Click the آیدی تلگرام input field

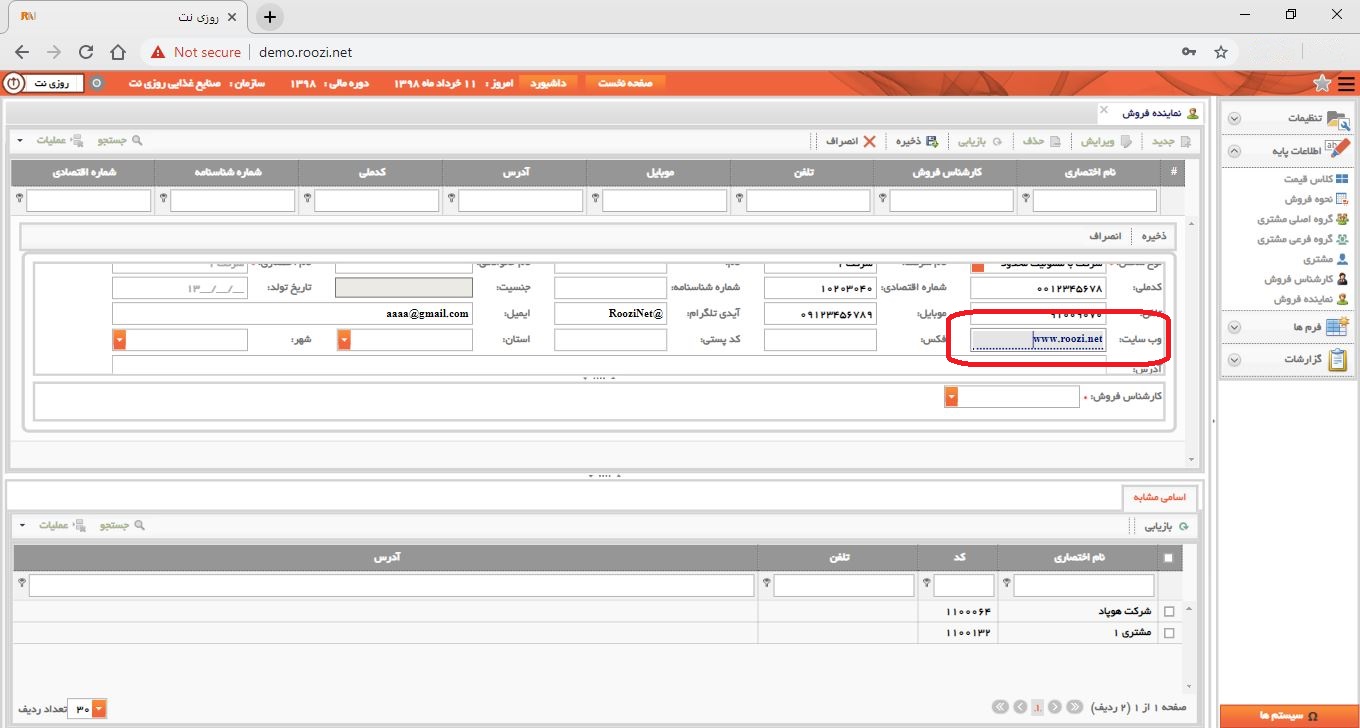[x=610, y=314]
